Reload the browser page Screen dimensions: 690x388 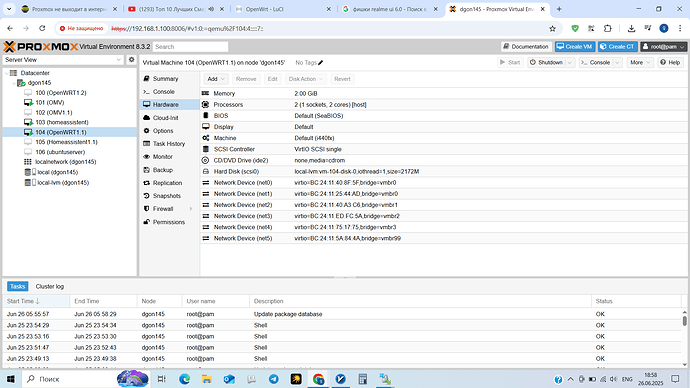click(x=42, y=29)
